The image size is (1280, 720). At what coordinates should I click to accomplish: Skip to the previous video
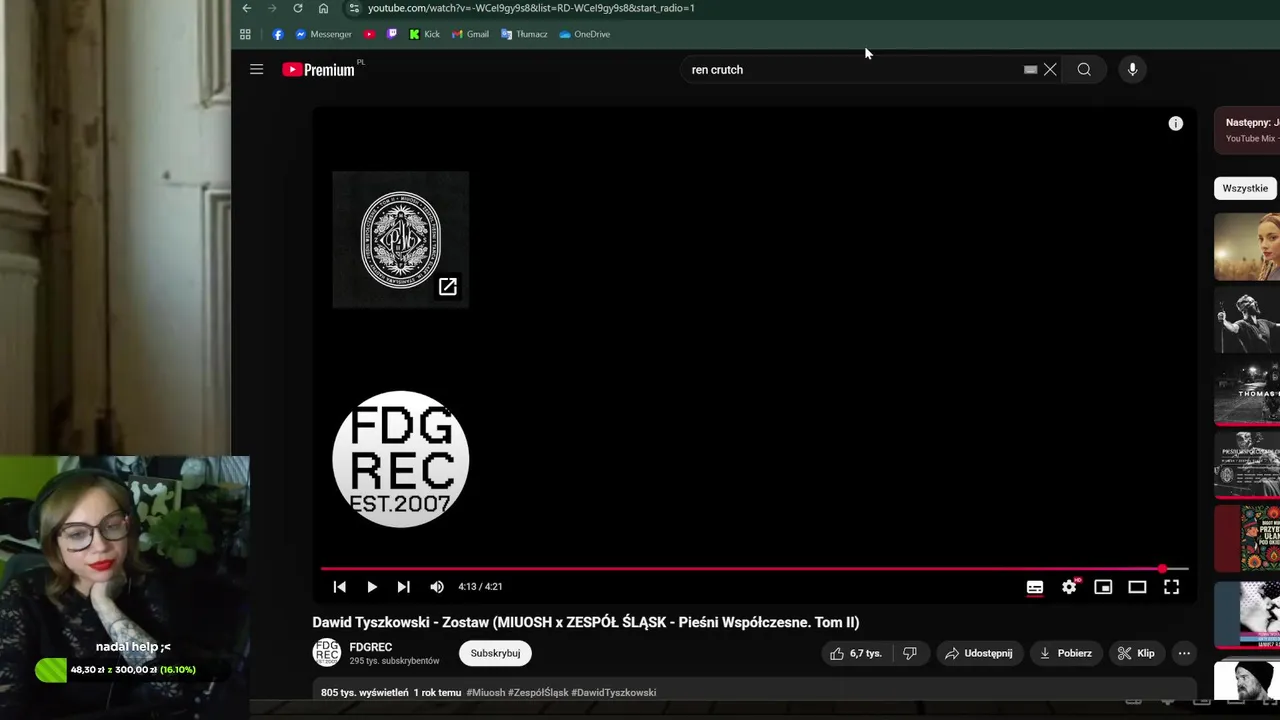pos(339,587)
